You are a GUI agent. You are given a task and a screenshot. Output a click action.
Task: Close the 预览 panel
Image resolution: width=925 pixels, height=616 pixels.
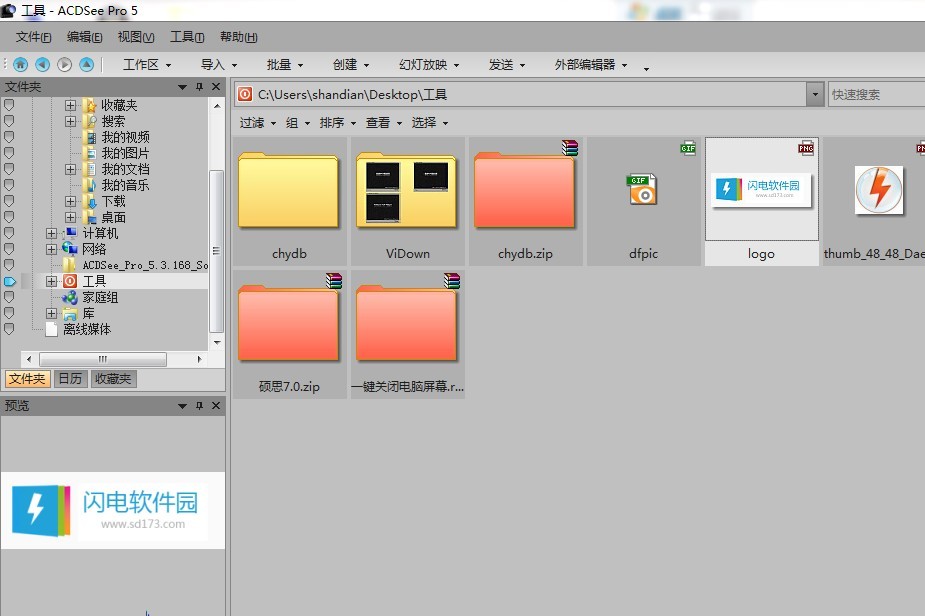click(216, 405)
